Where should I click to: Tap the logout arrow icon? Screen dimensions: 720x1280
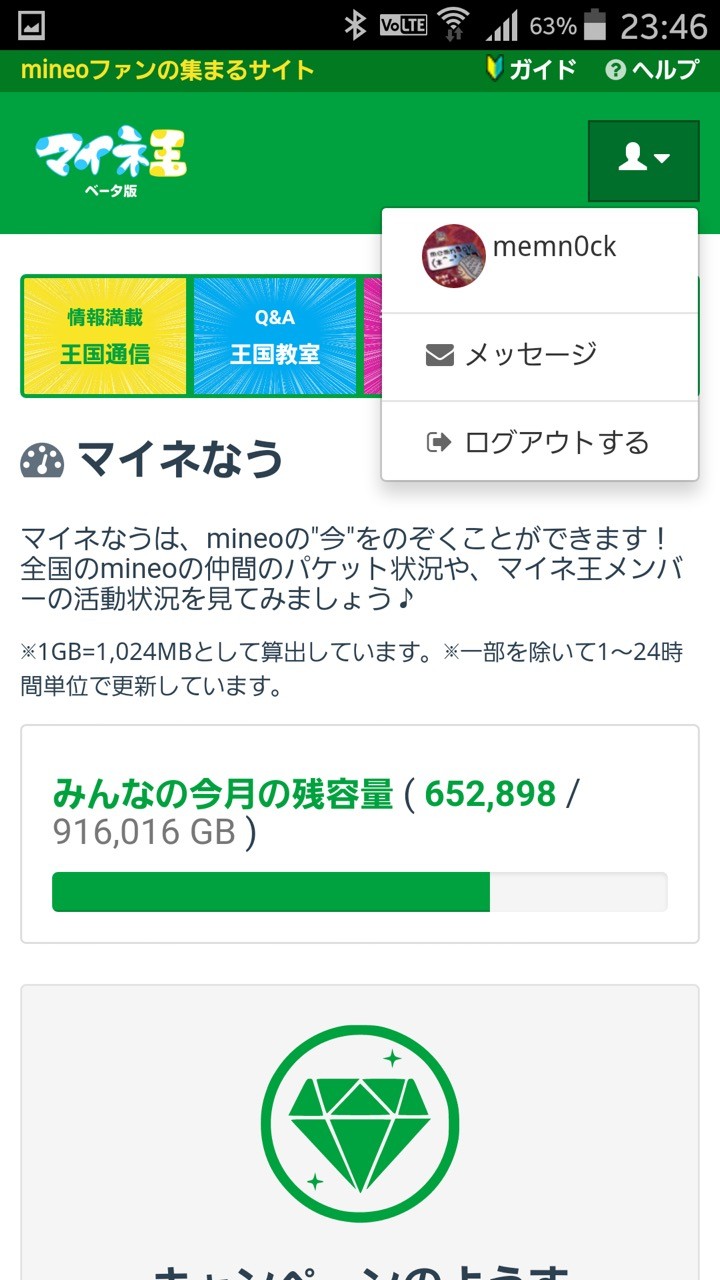pos(439,443)
